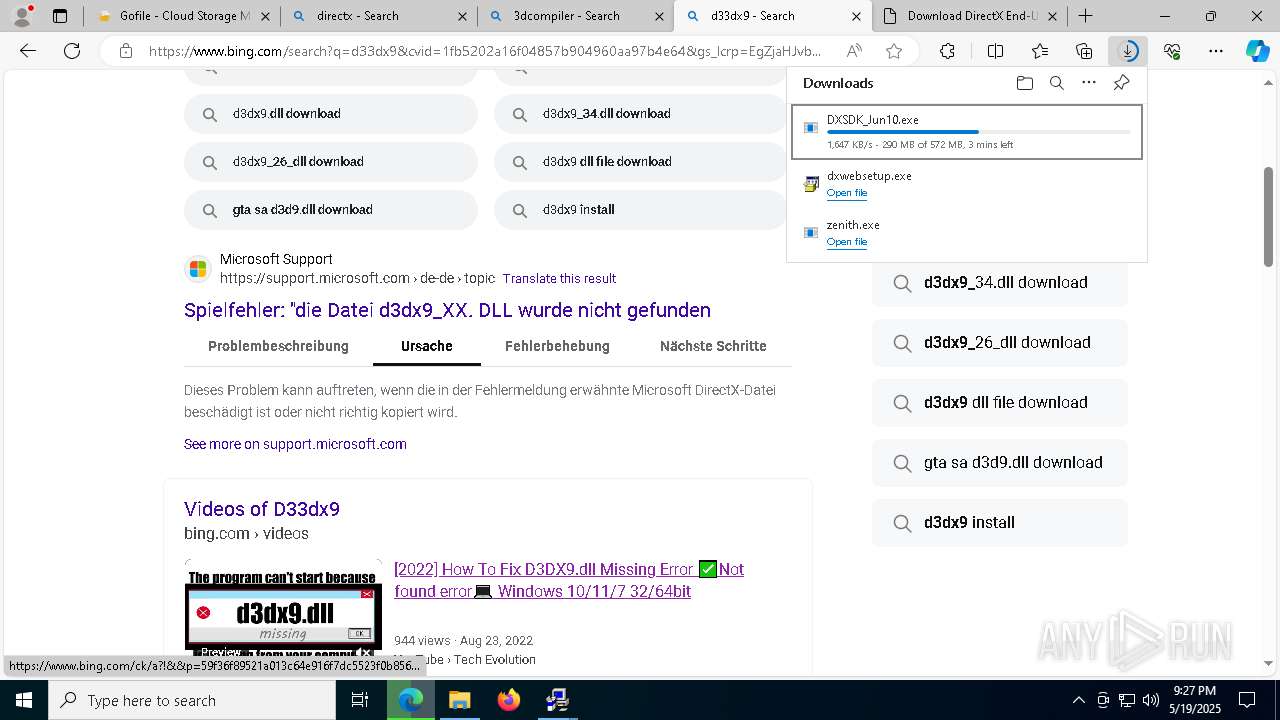1280x720 pixels.
Task: Reload the page with the refresh icon
Action: click(x=71, y=51)
